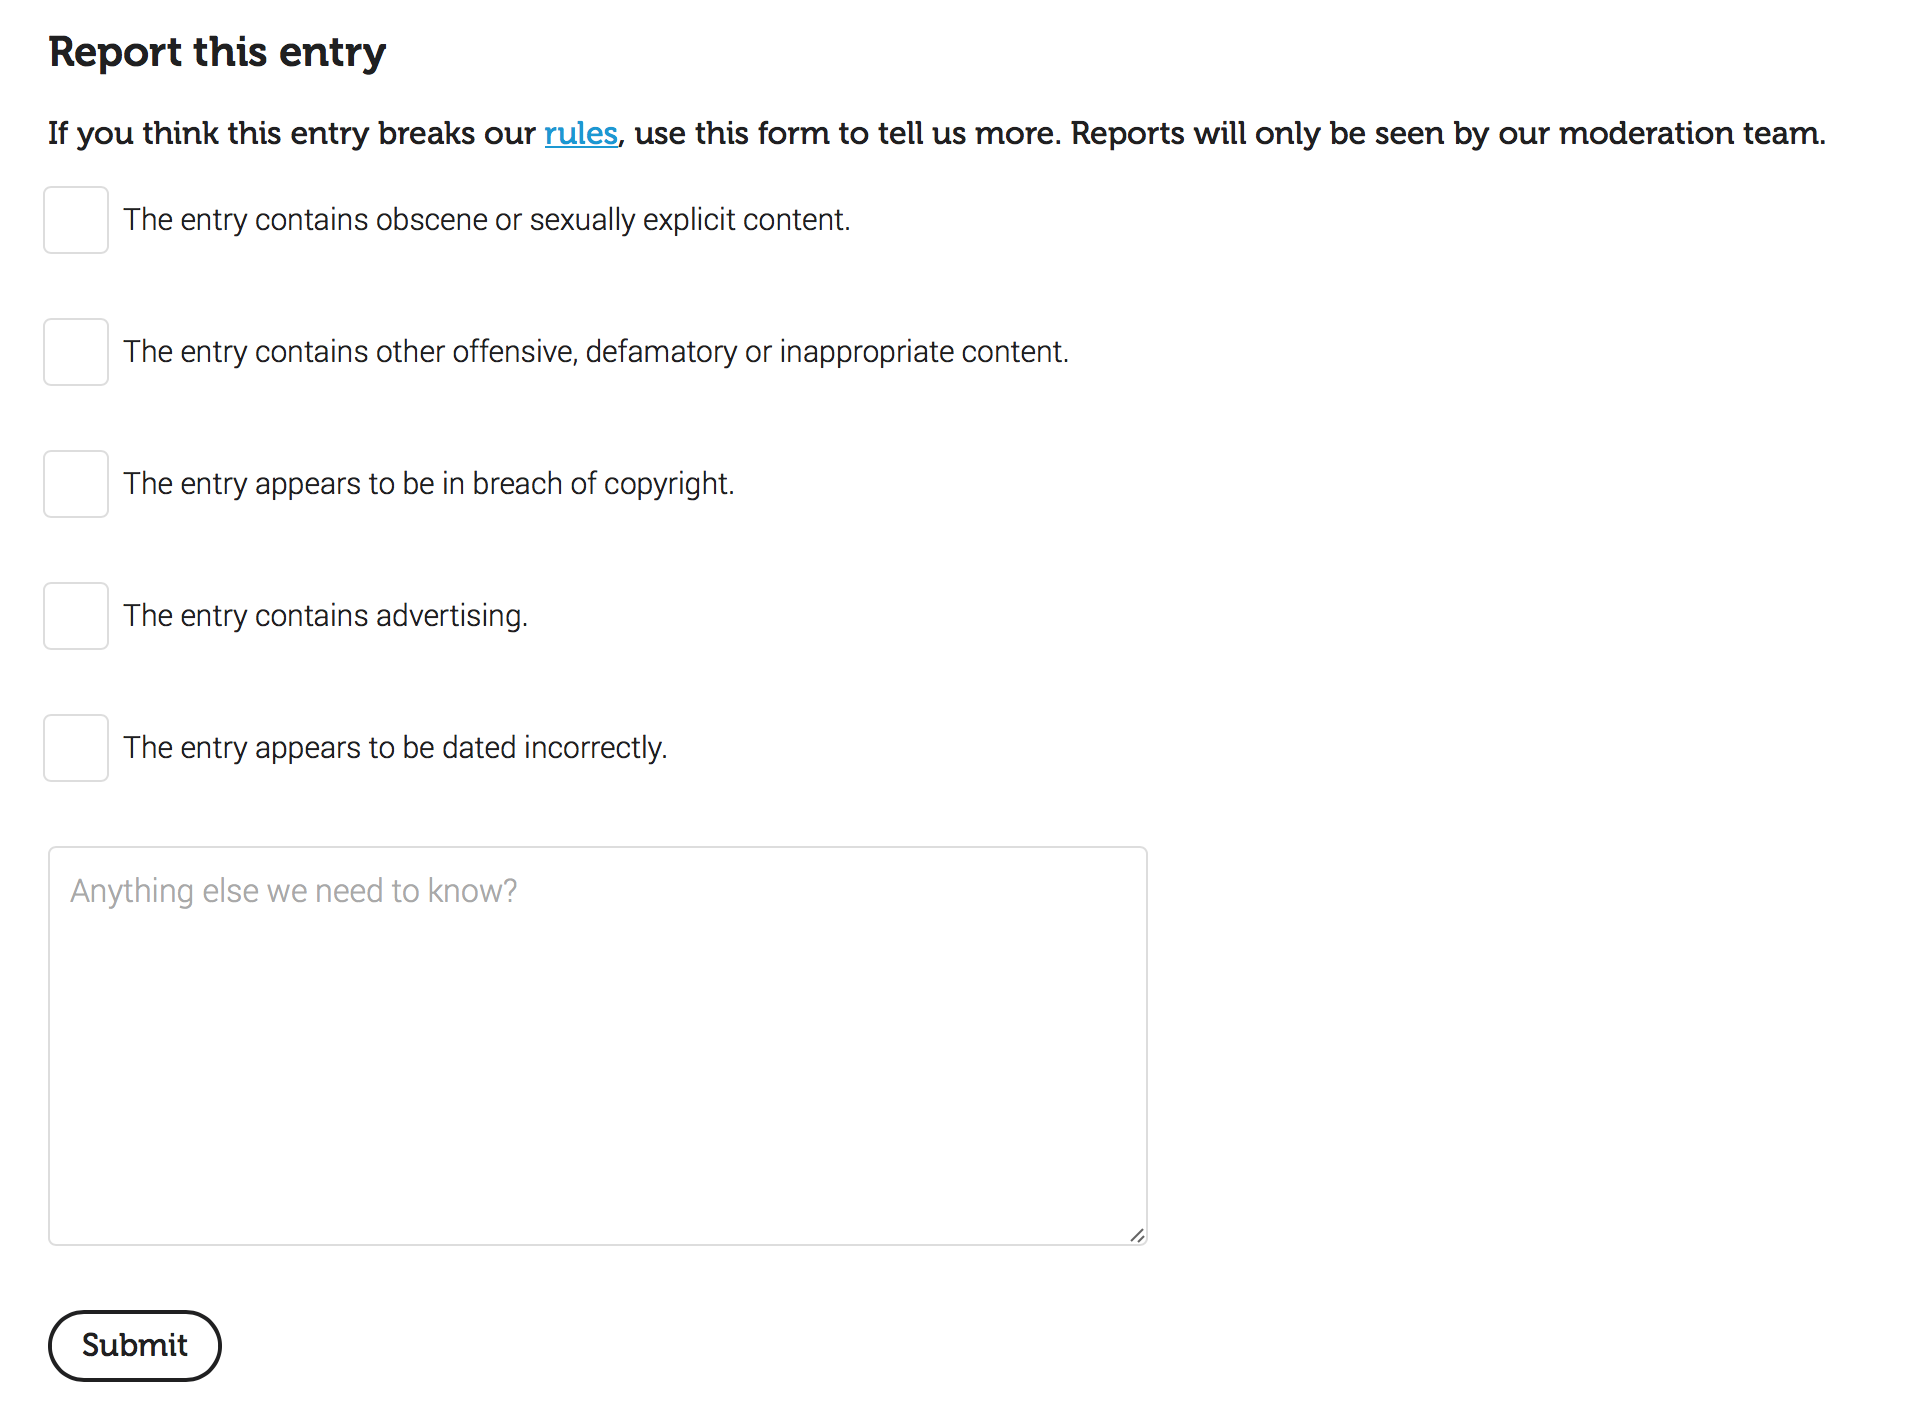Image resolution: width=1928 pixels, height=1426 pixels.
Task: Enable the breach of copyright checkbox
Action: (76, 484)
